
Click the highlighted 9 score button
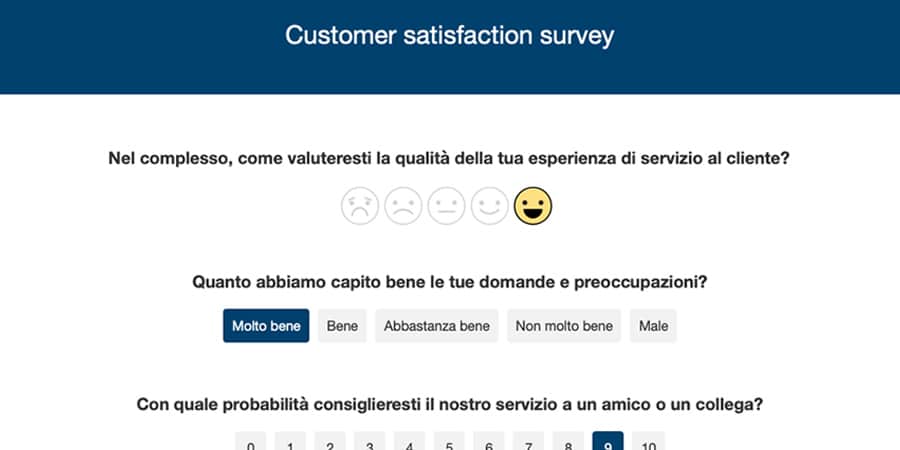coord(608,442)
